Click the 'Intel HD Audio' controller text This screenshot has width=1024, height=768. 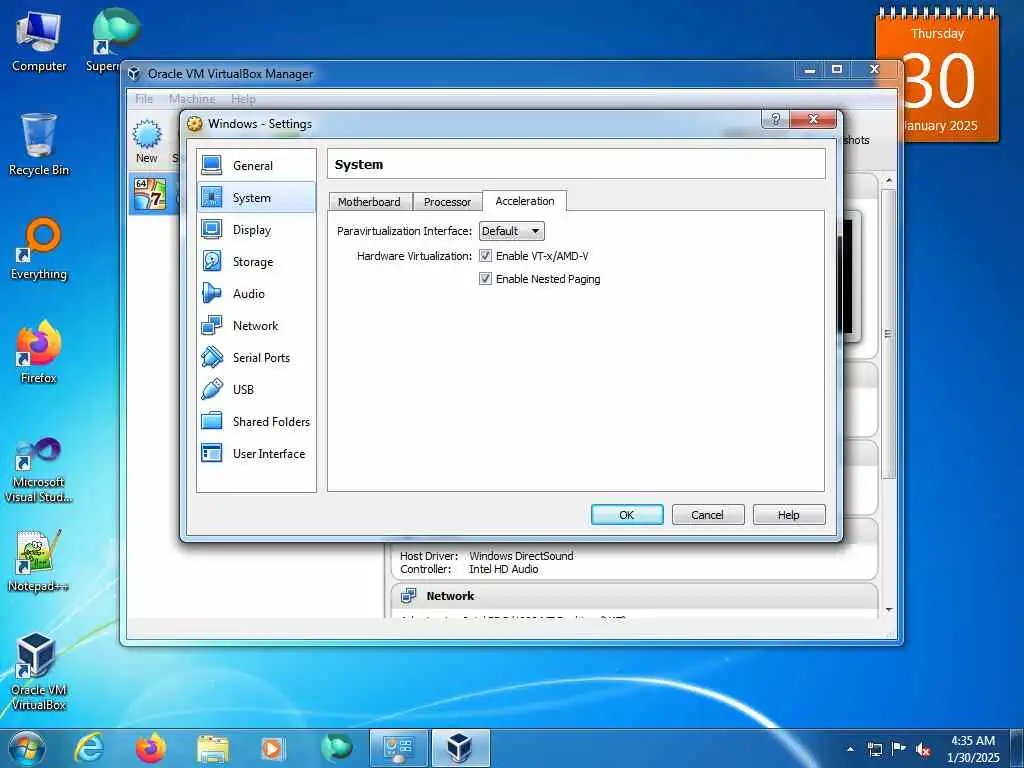pos(504,569)
